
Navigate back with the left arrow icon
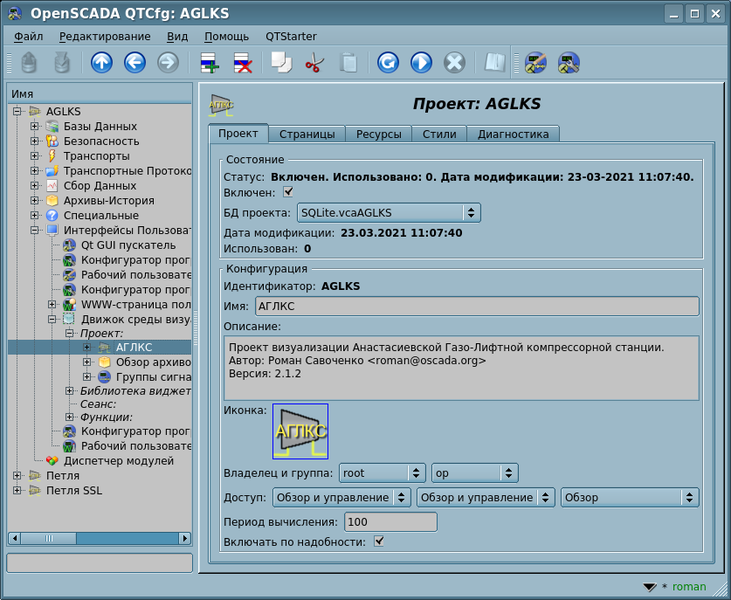[135, 62]
